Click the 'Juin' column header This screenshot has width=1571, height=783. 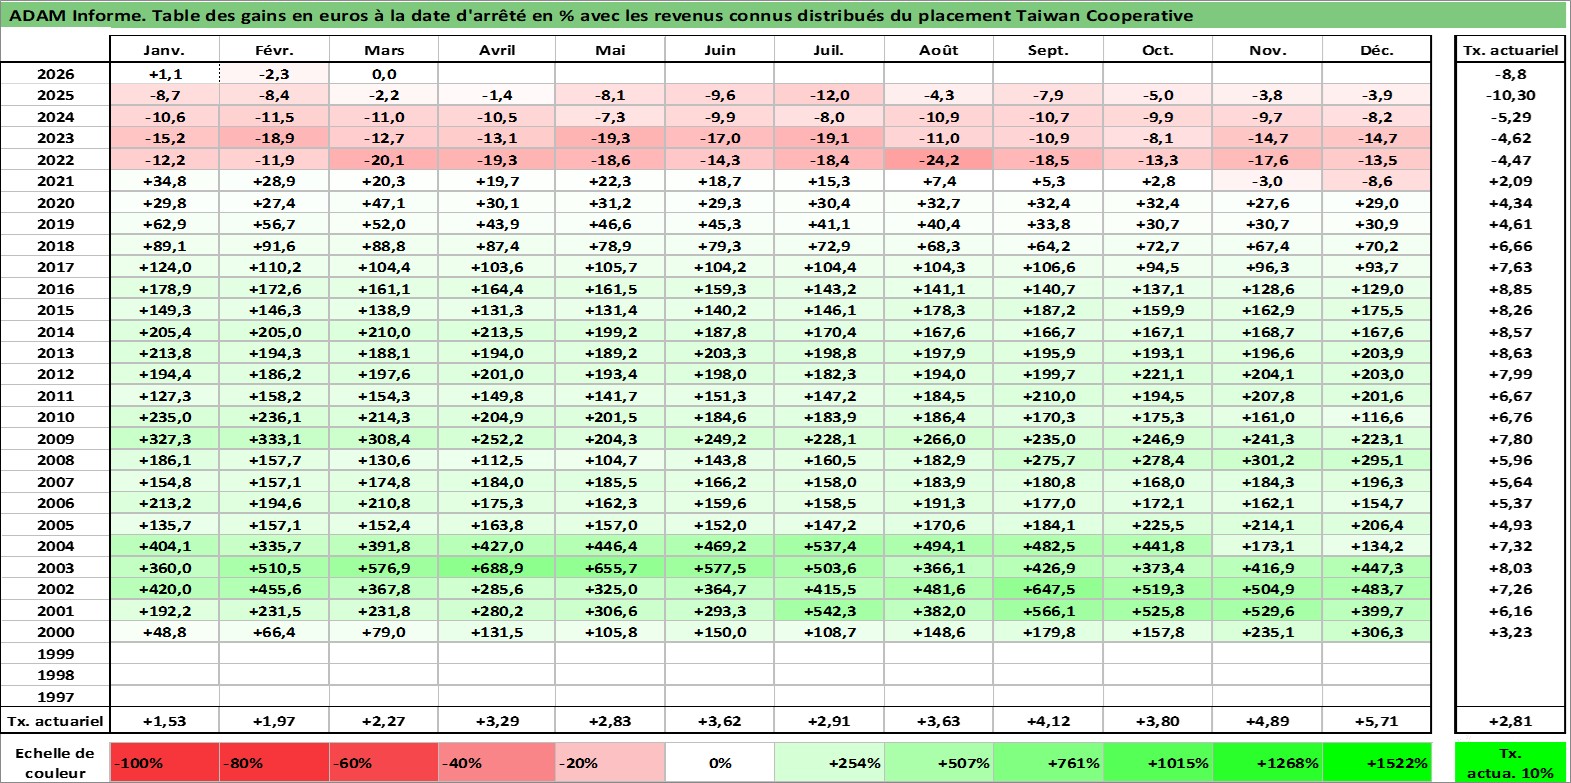[719, 50]
